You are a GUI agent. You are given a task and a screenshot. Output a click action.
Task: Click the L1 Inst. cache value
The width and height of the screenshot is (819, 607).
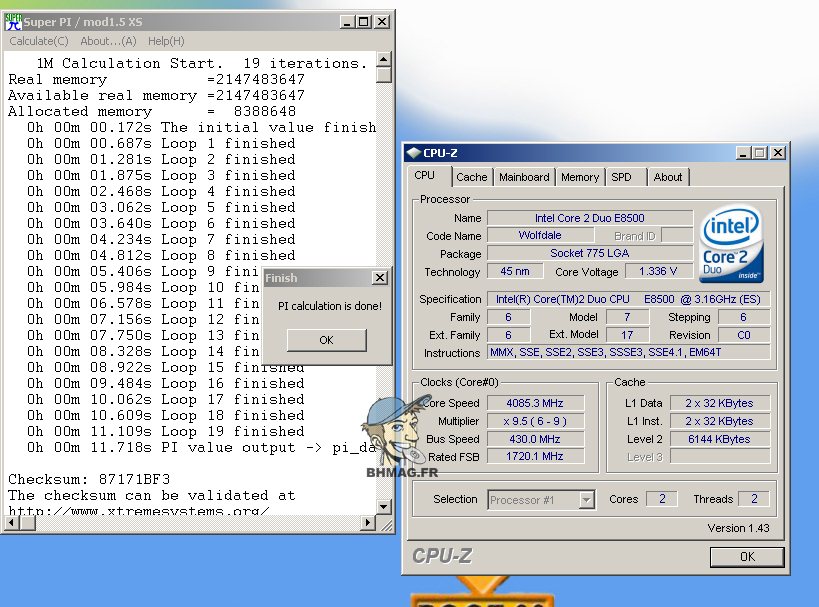[719, 421]
